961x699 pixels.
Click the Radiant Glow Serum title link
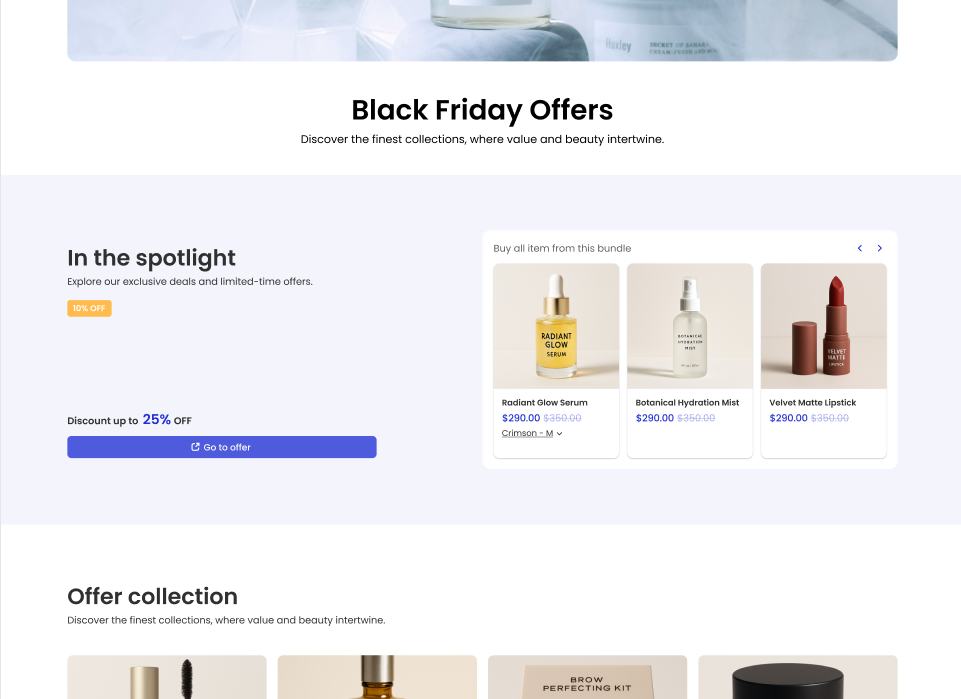[x=544, y=403]
